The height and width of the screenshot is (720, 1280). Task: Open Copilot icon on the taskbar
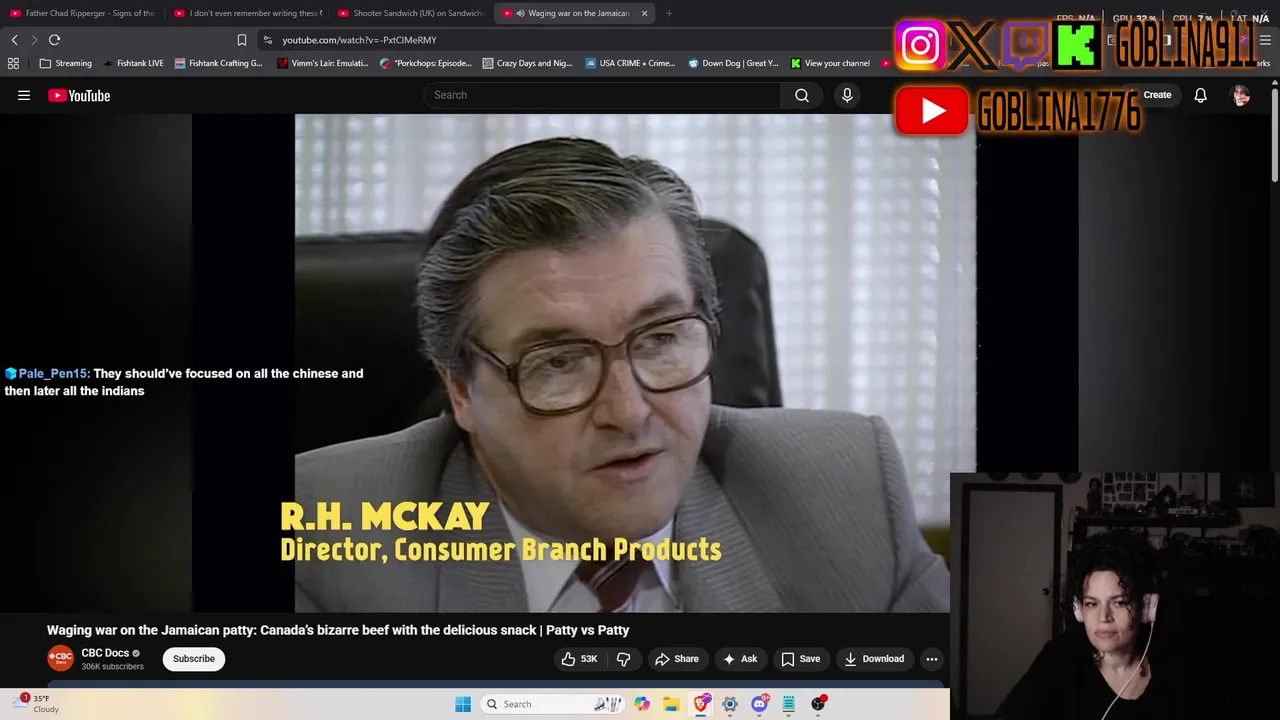pos(642,704)
